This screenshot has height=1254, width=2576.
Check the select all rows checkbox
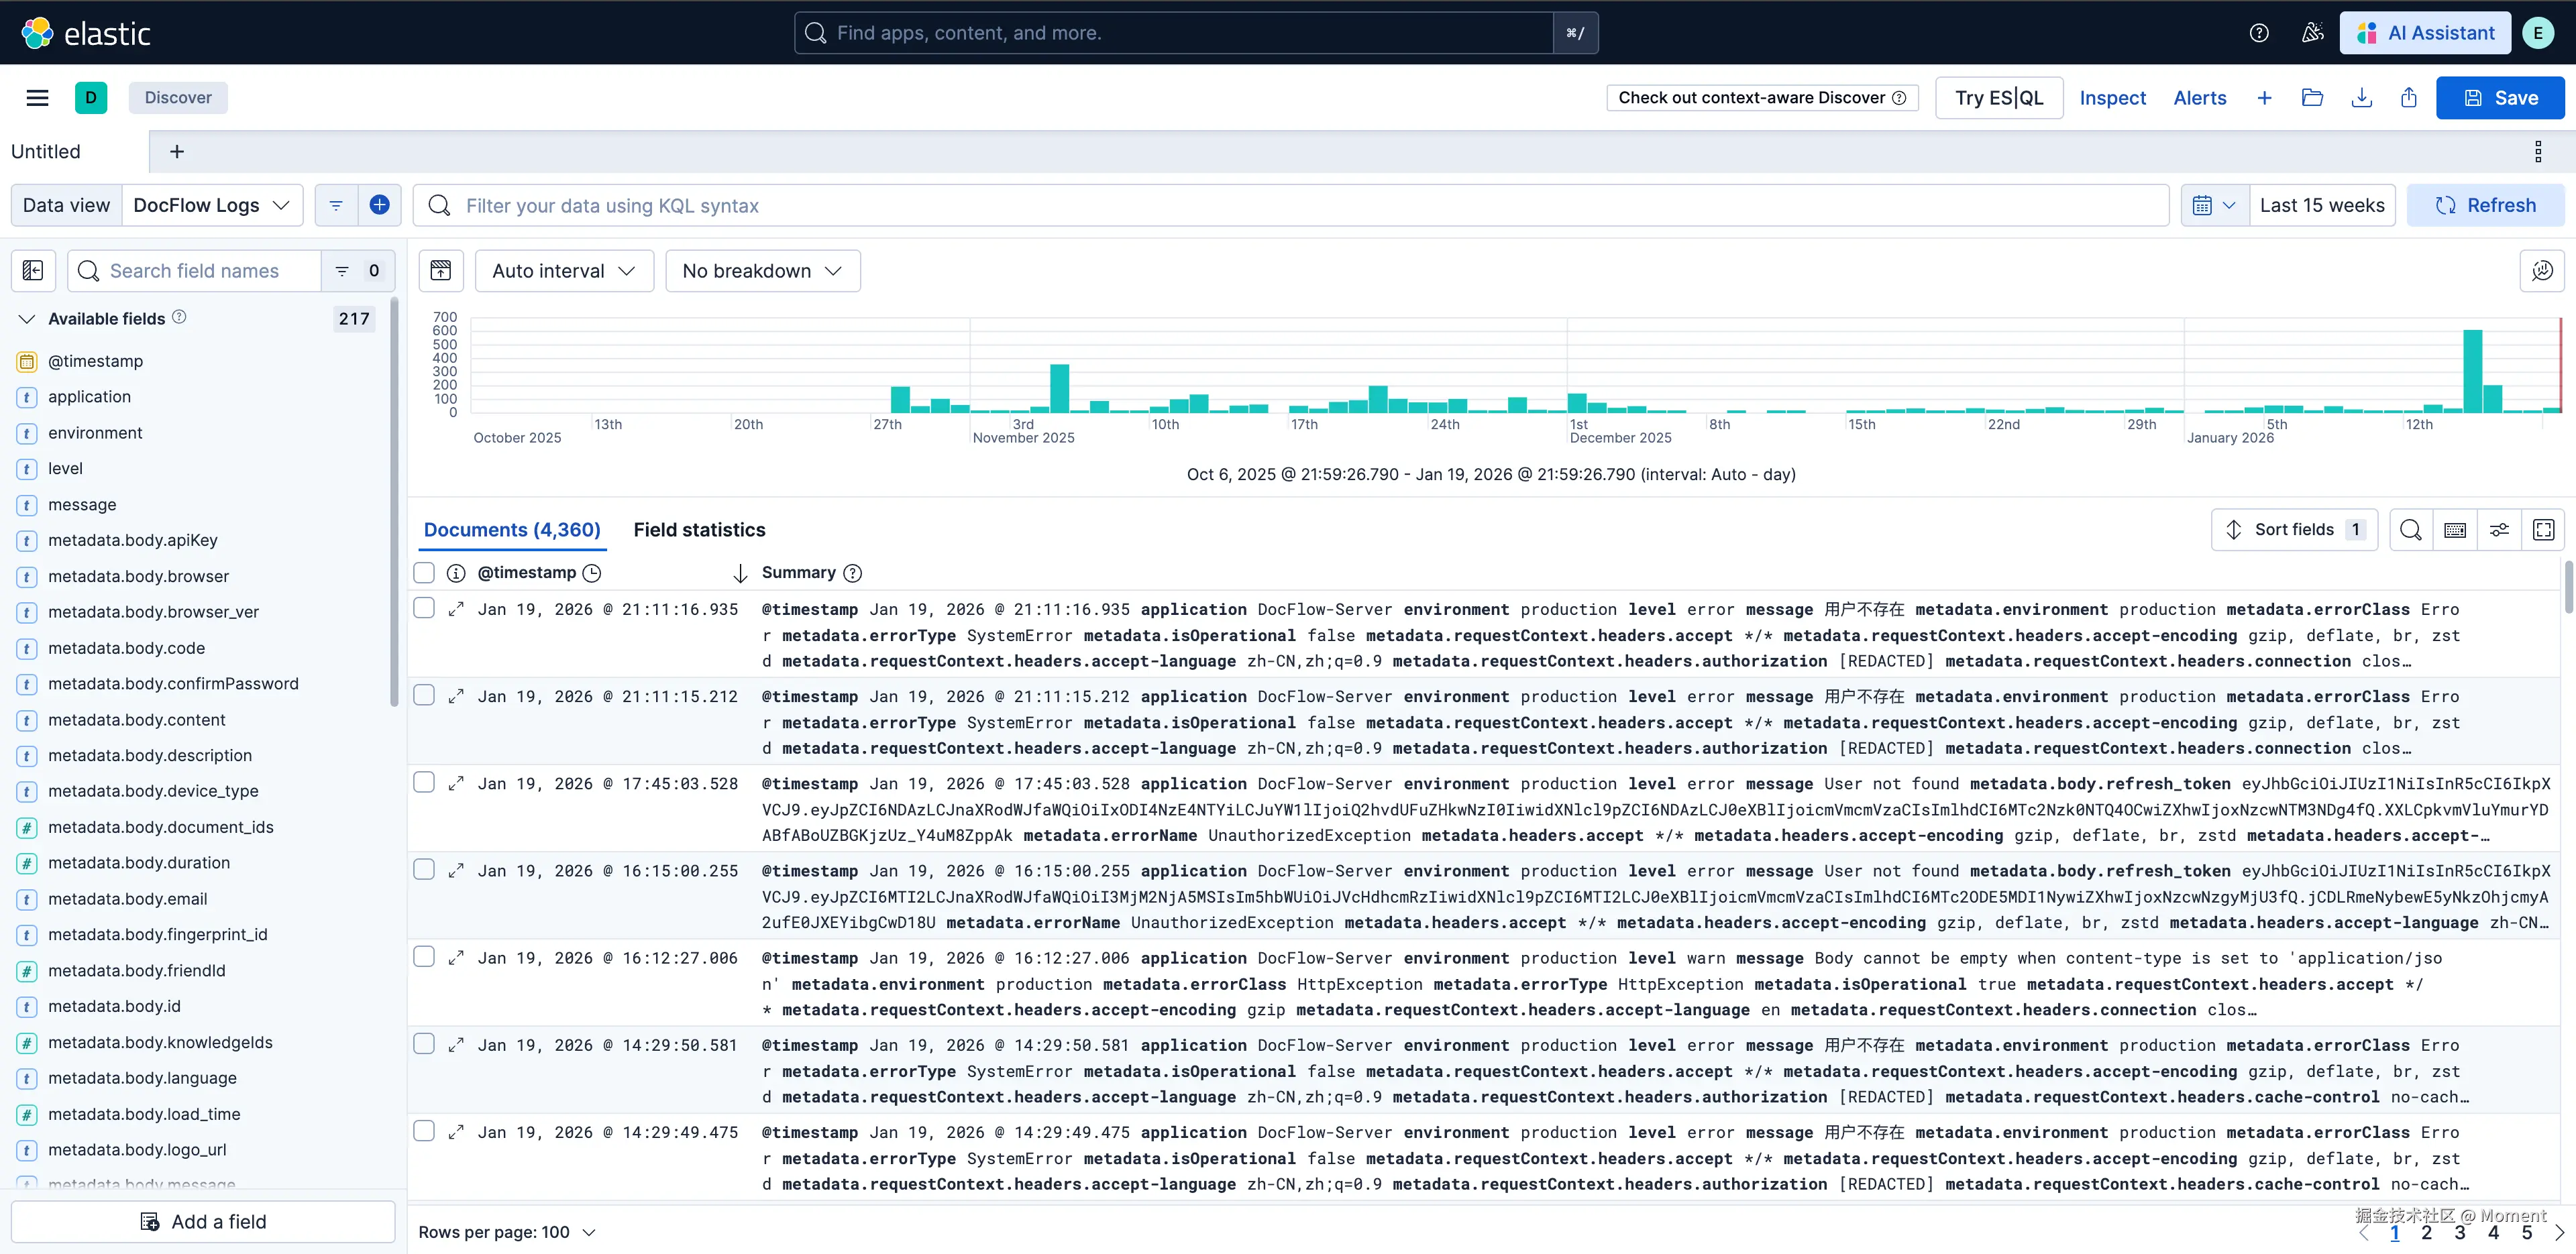pos(424,572)
